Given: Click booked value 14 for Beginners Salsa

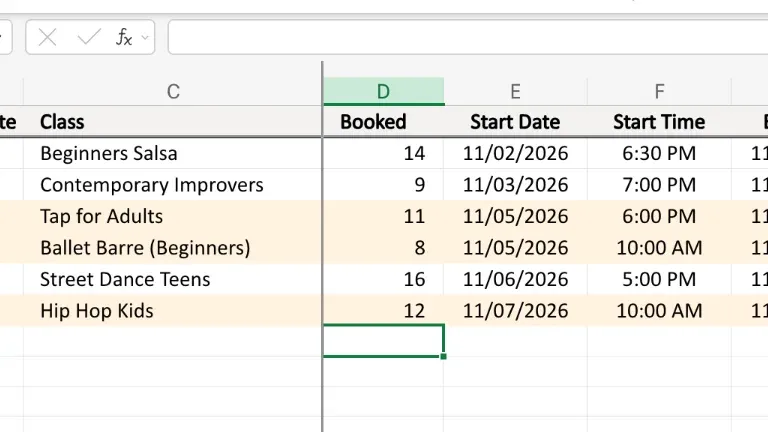Looking at the screenshot, I should [384, 153].
